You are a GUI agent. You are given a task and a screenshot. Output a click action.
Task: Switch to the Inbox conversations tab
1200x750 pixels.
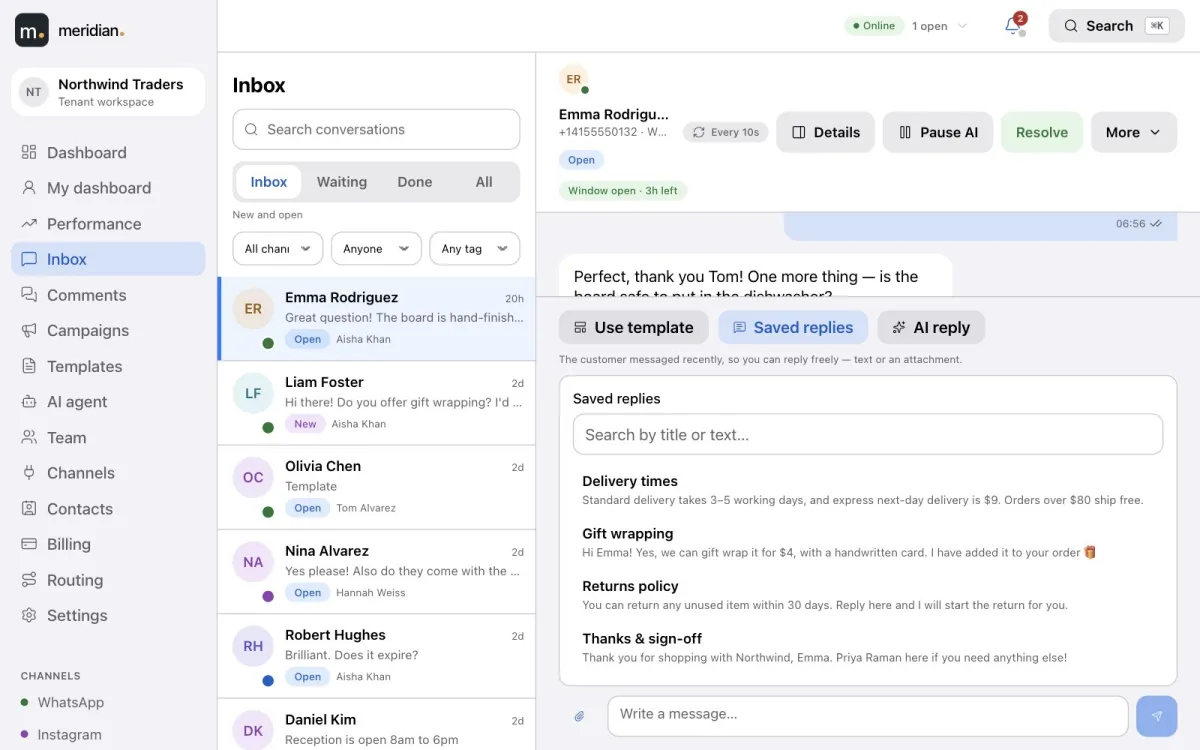tap(269, 182)
